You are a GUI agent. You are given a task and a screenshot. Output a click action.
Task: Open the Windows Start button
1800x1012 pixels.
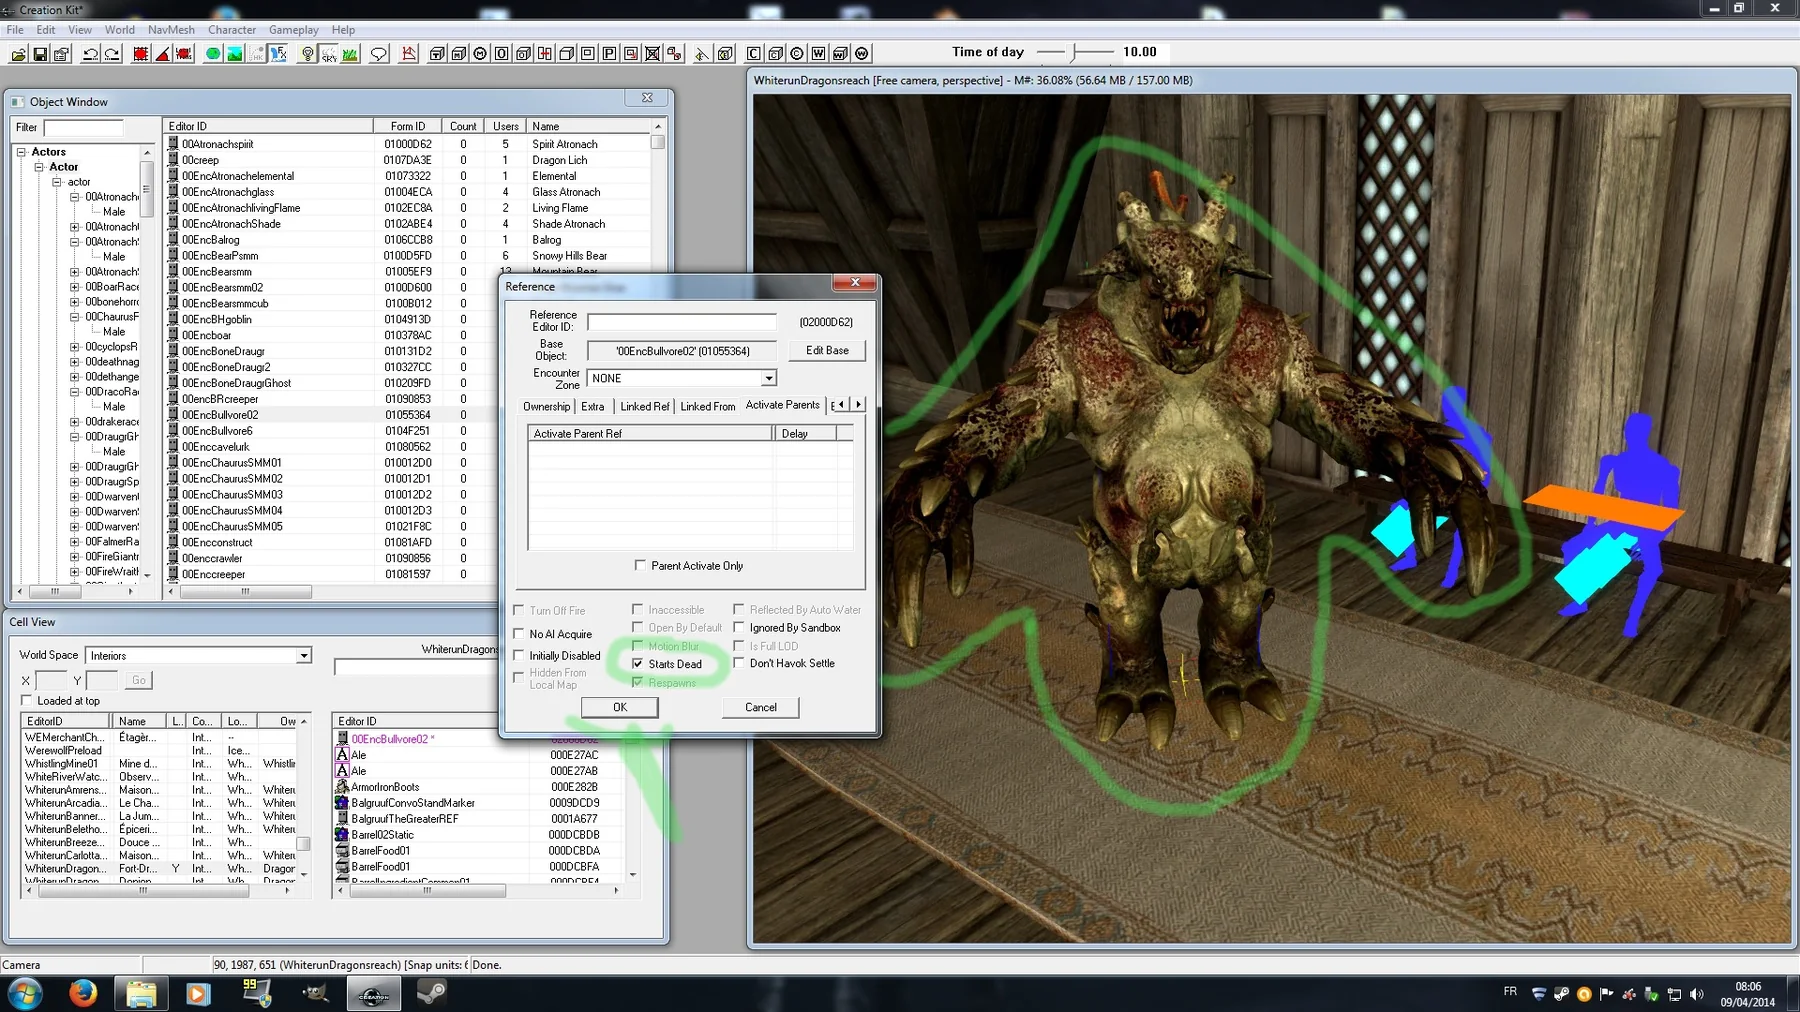point(24,994)
